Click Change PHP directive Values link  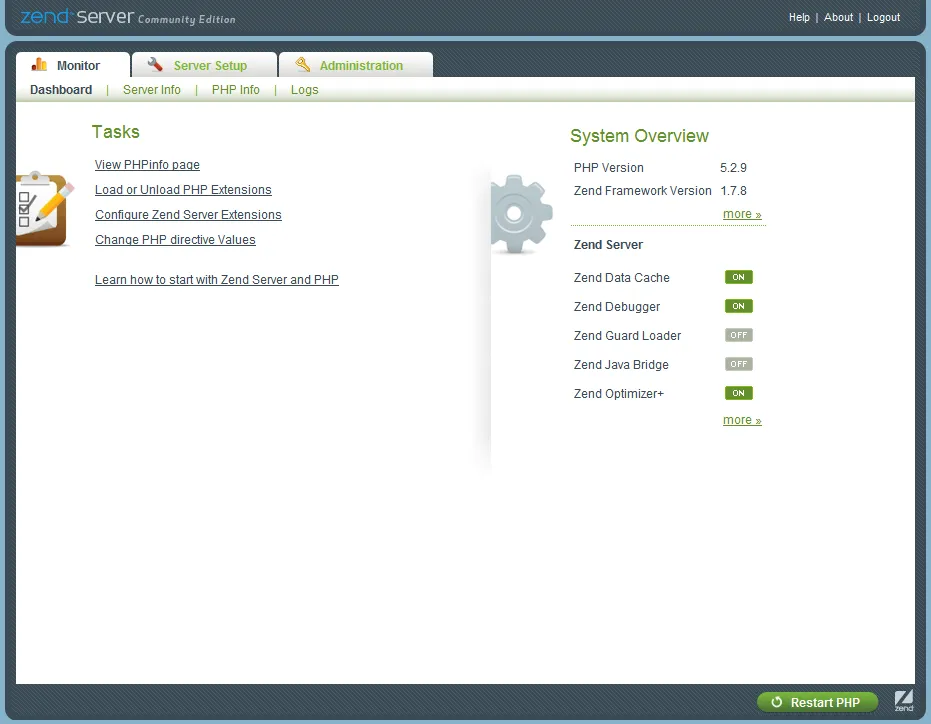coord(175,239)
